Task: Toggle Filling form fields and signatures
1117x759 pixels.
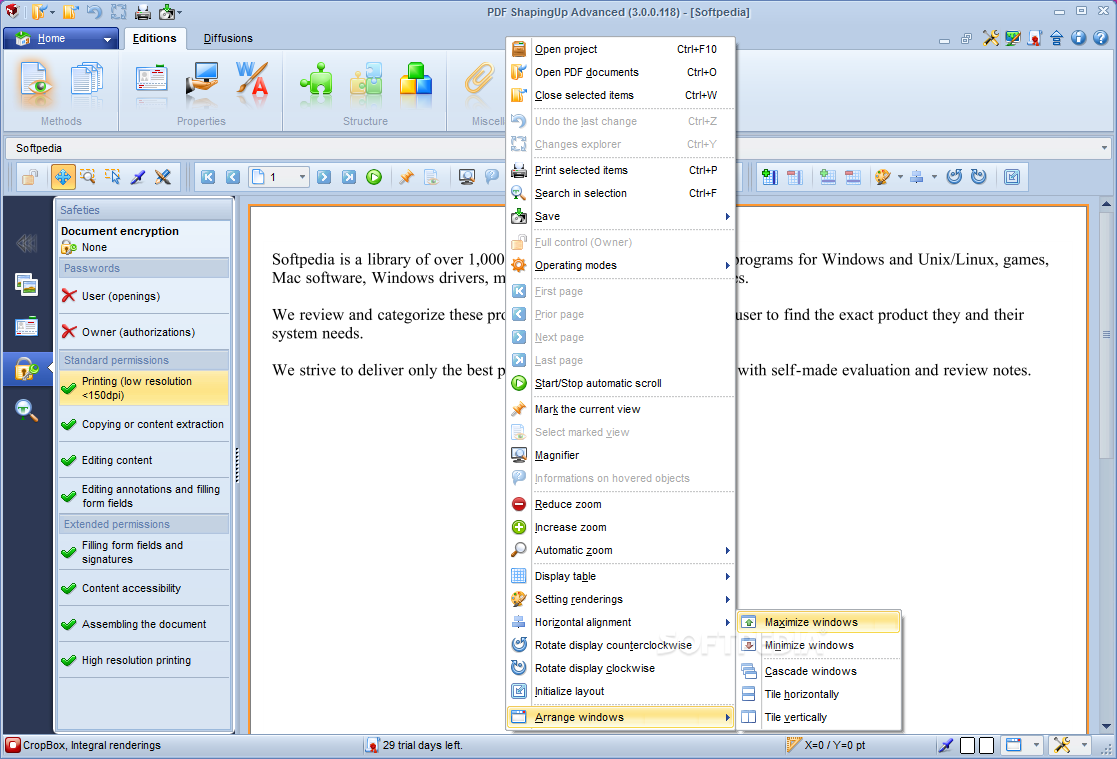Action: click(x=144, y=552)
